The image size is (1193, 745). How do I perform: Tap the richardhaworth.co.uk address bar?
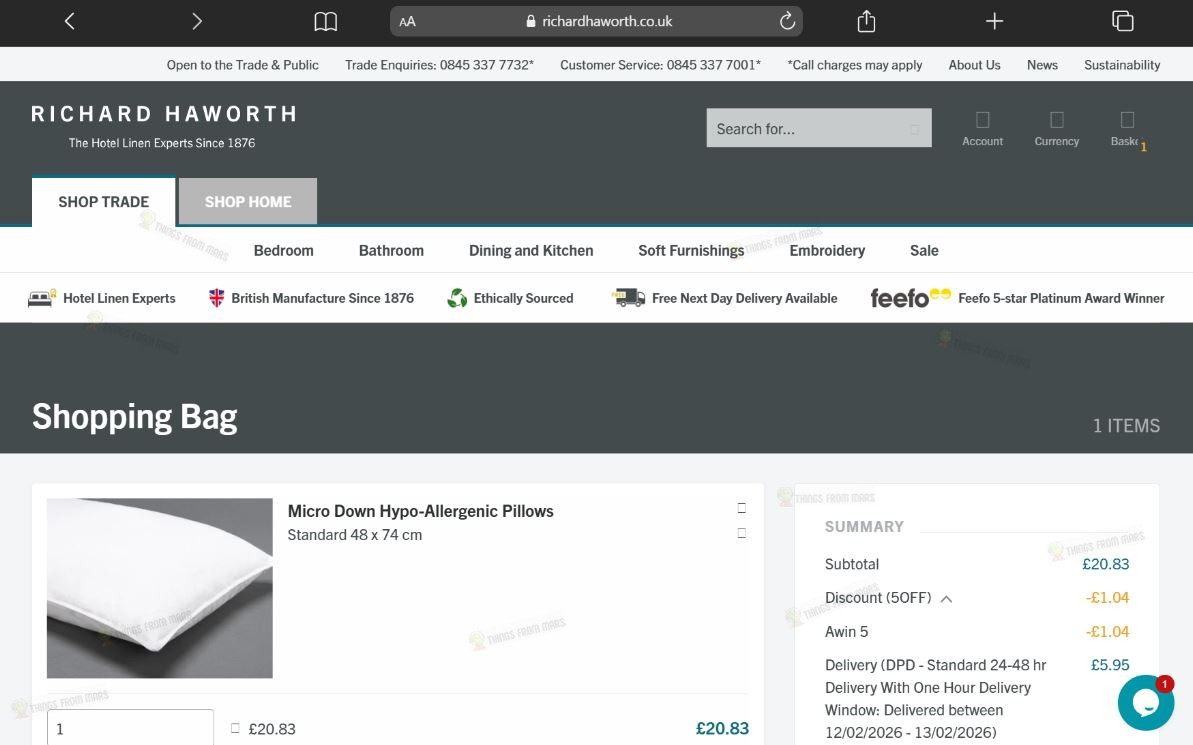(596, 21)
